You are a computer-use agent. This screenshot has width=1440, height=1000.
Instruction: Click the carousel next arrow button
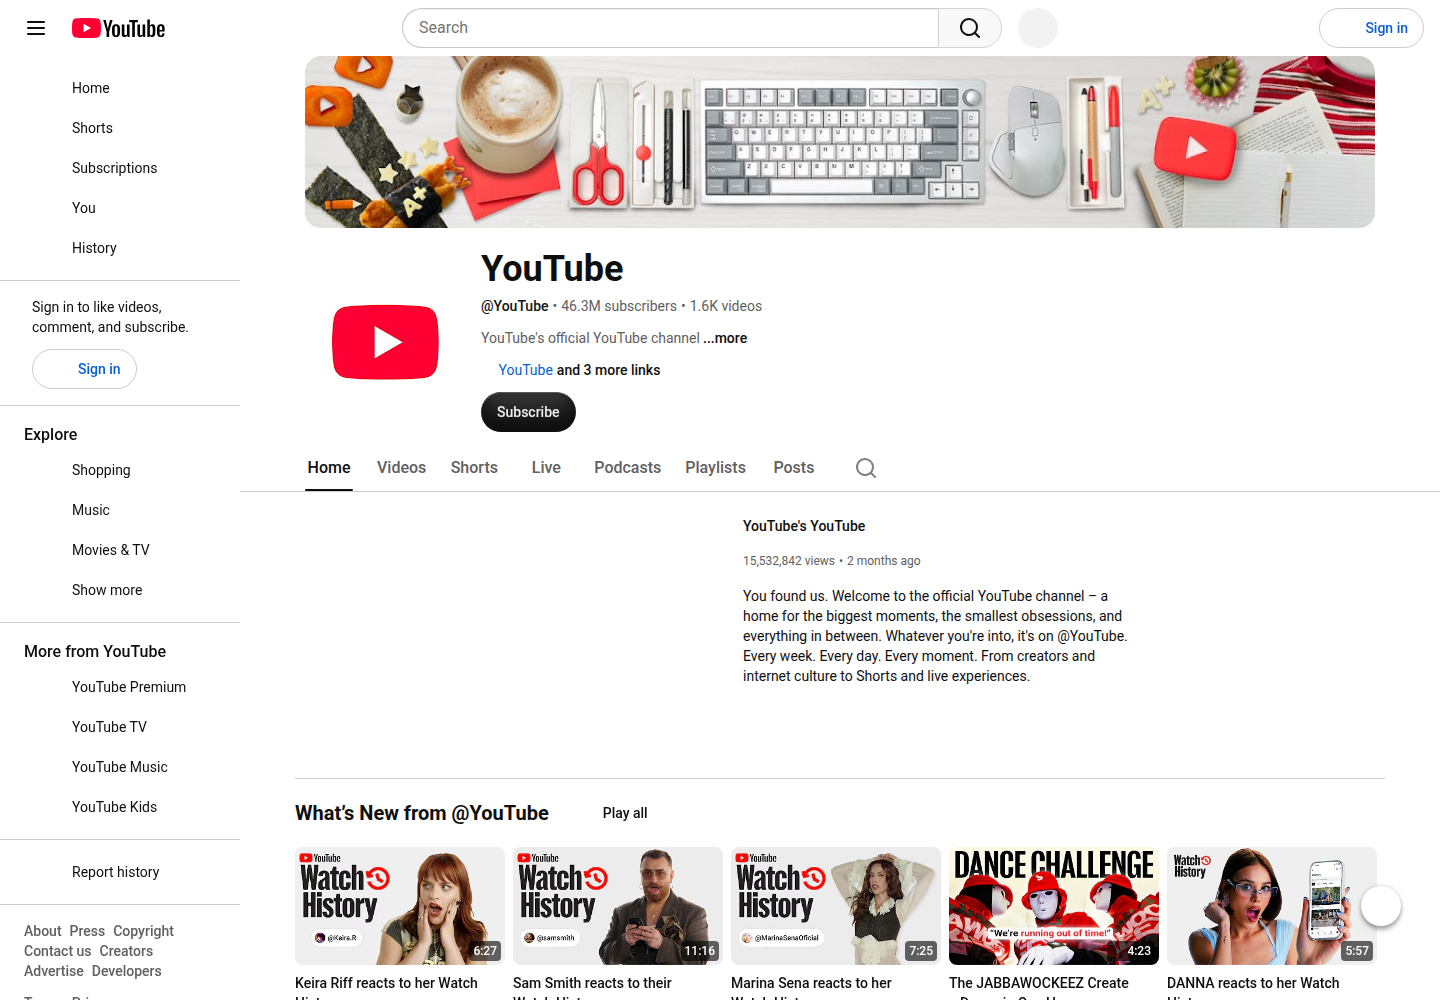coord(1381,906)
